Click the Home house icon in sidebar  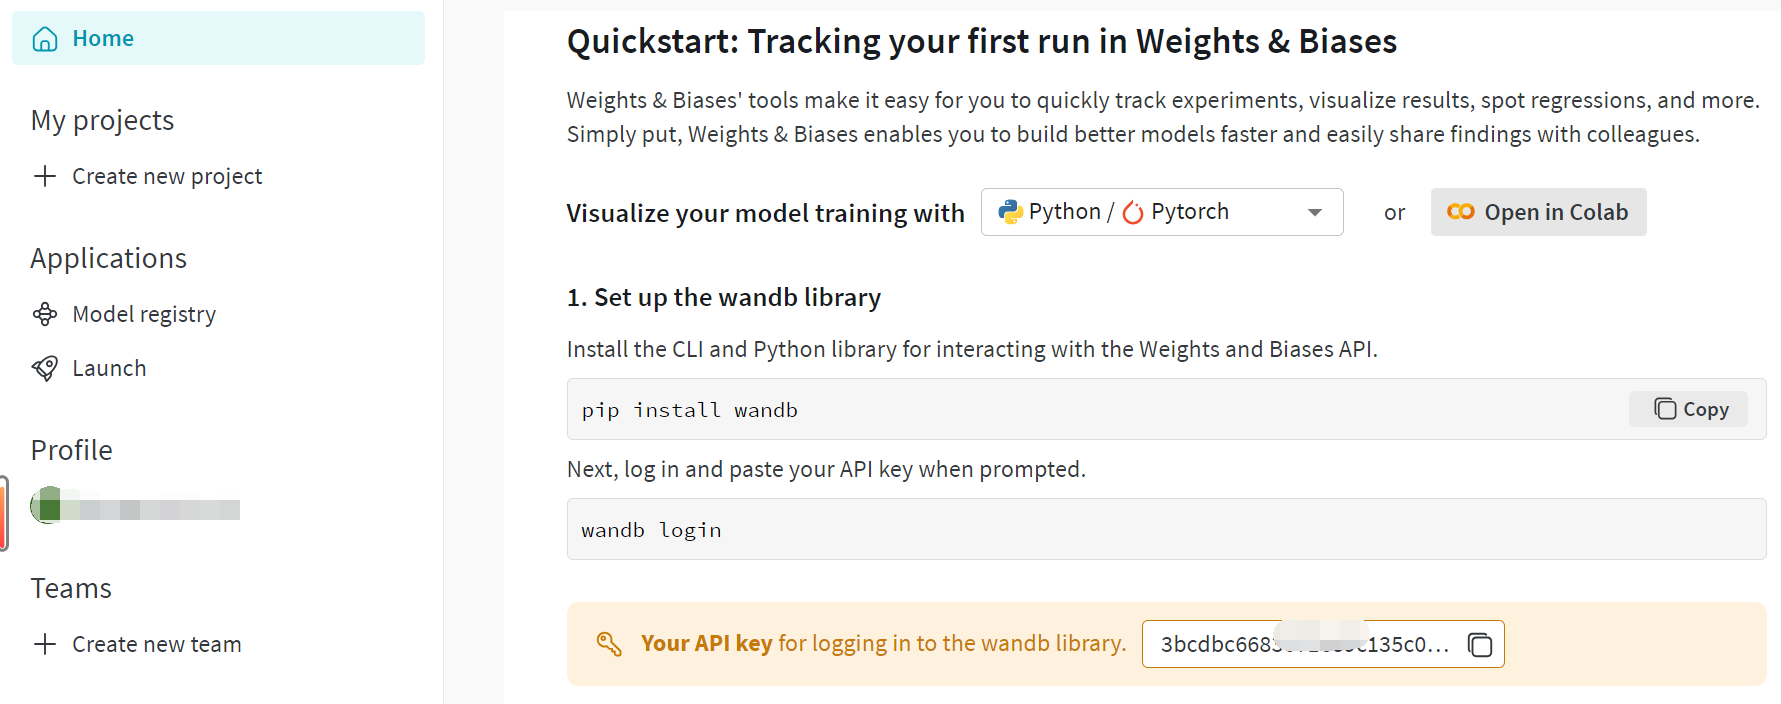pyautogui.click(x=45, y=38)
